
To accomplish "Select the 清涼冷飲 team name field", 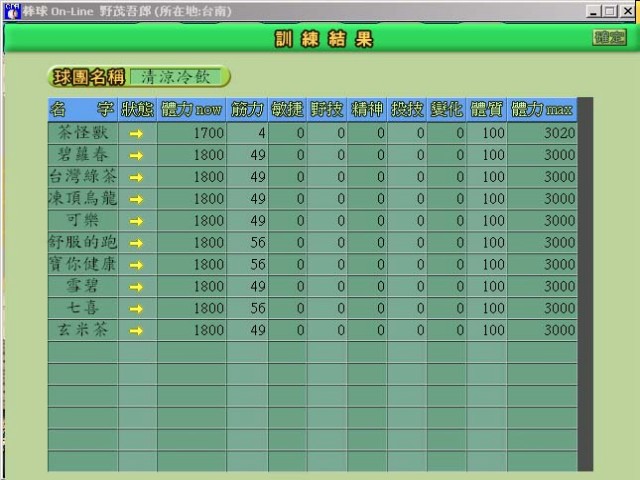I will point(178,77).
